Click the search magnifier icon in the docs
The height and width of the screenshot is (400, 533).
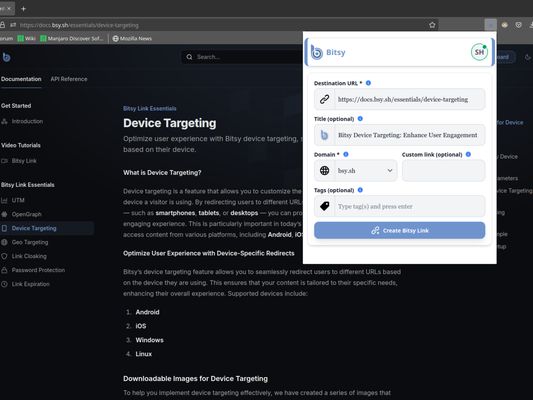(189, 57)
